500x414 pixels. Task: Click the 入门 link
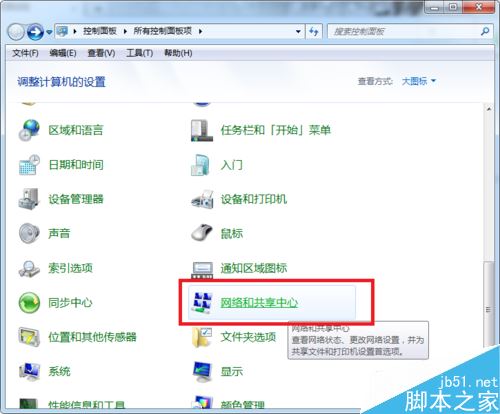pos(232,165)
